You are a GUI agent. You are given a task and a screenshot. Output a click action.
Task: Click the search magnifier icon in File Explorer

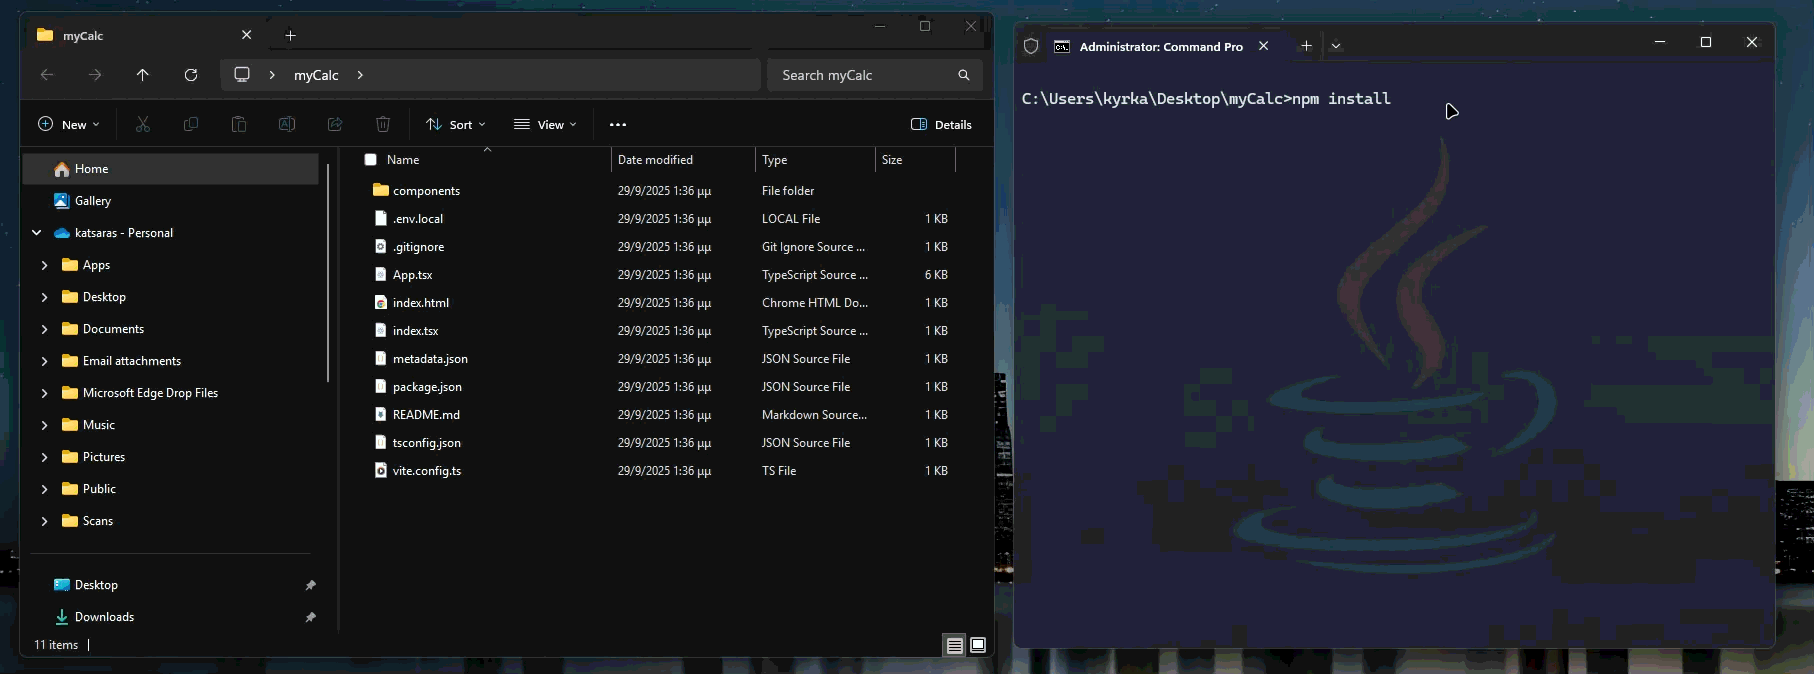pos(964,75)
